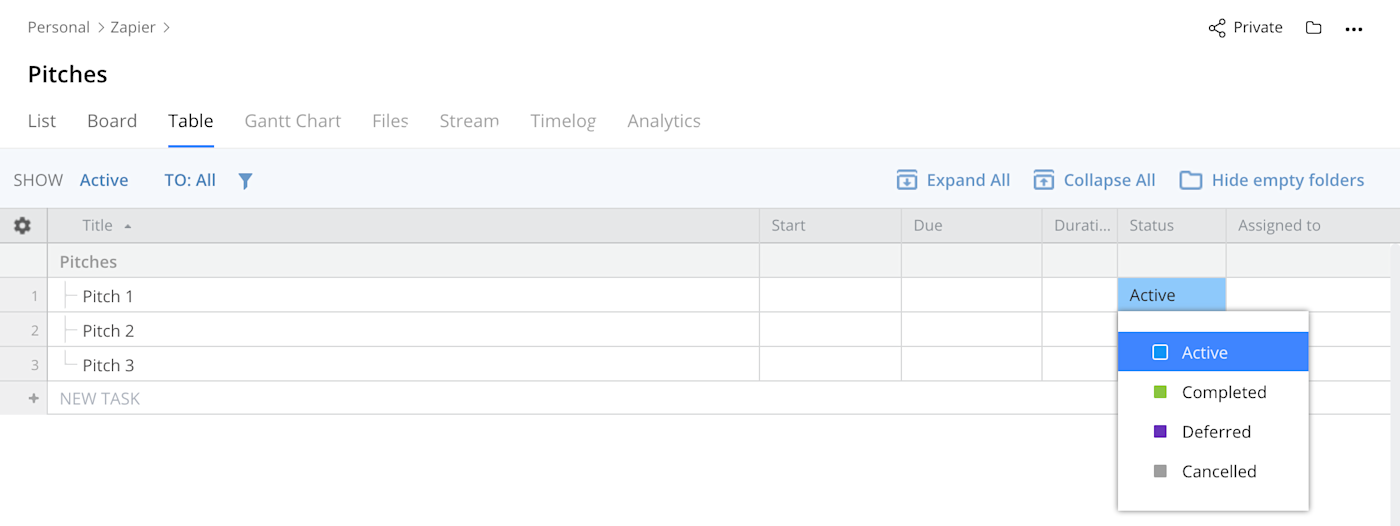Viewport: 1400px width, 526px height.
Task: Click the NEW TASK input row
Action: click(582, 398)
